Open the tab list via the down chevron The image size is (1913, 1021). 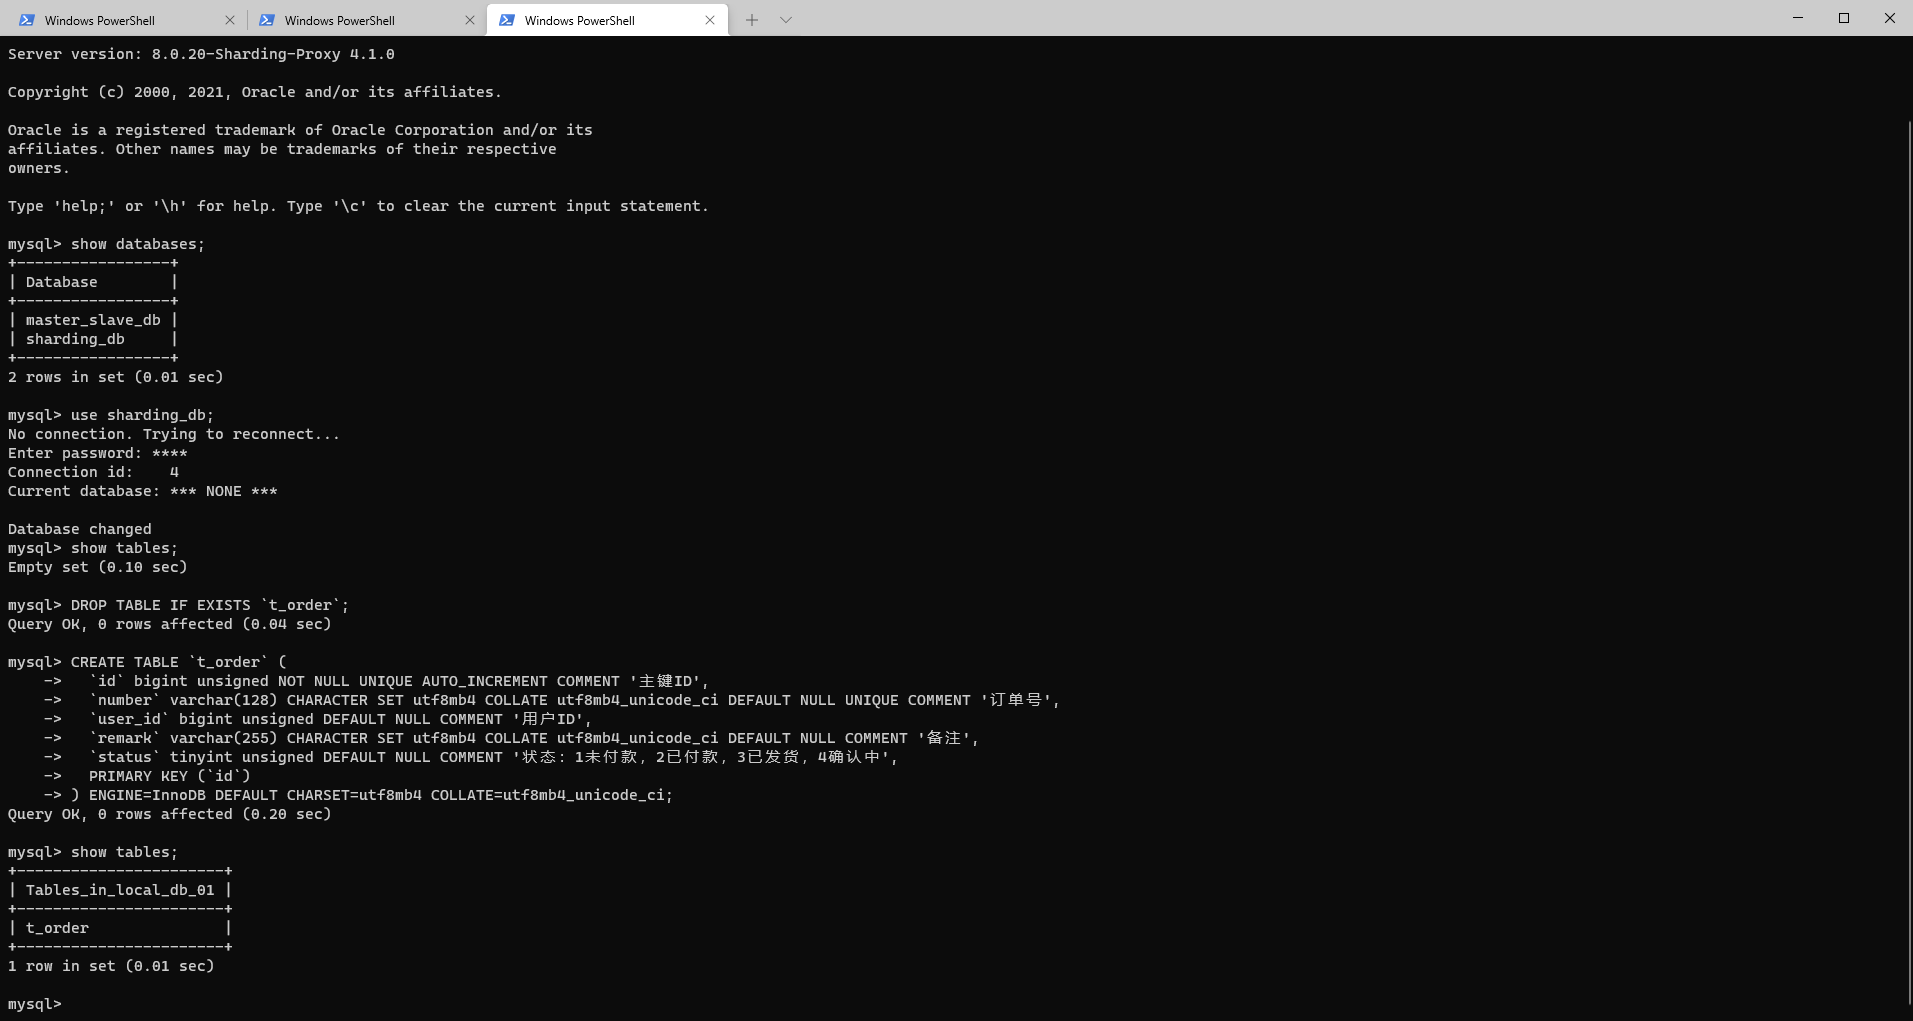(786, 19)
